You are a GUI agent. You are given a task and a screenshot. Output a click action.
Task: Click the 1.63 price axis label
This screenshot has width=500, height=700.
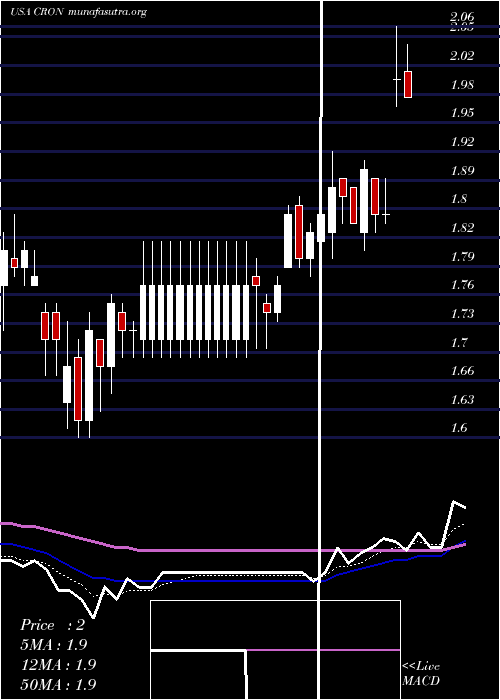point(462,399)
